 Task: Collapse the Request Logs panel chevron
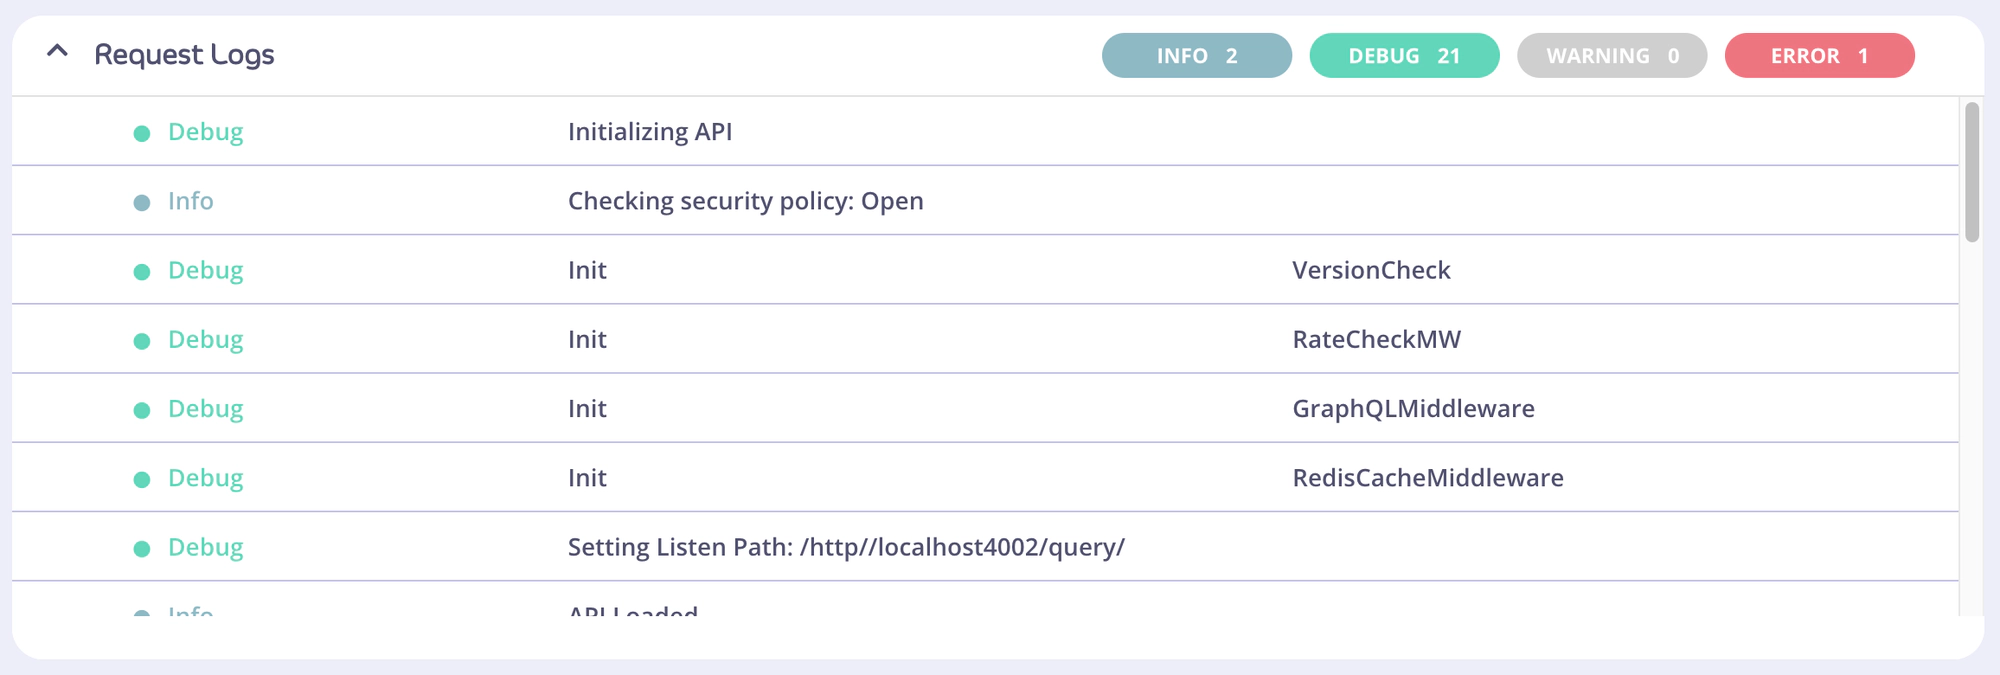pos(58,52)
